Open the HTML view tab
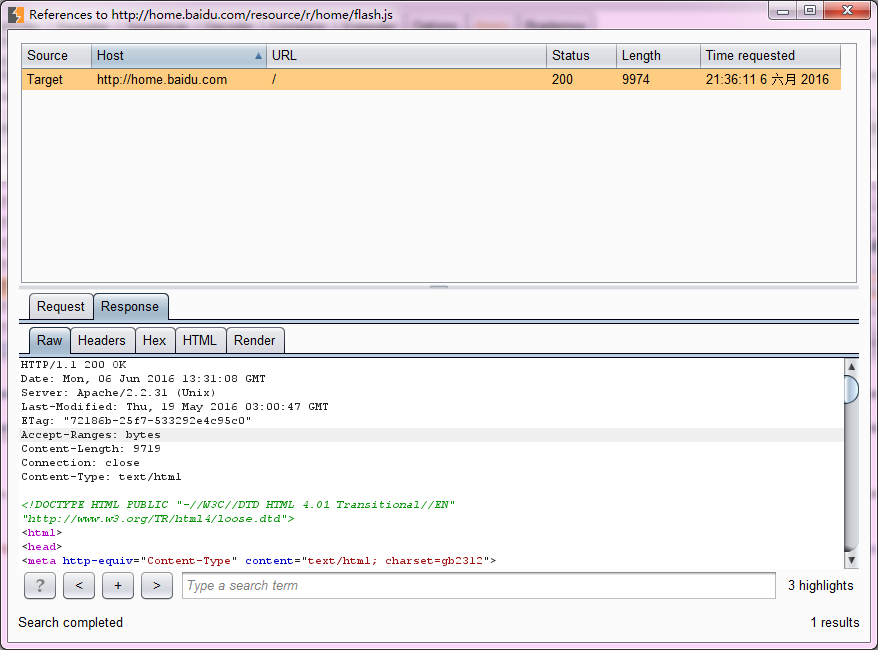 pos(200,340)
